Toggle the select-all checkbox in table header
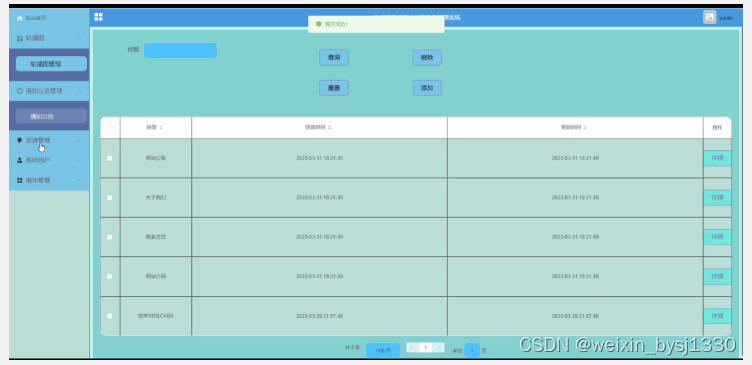752x365 pixels. 110,128
